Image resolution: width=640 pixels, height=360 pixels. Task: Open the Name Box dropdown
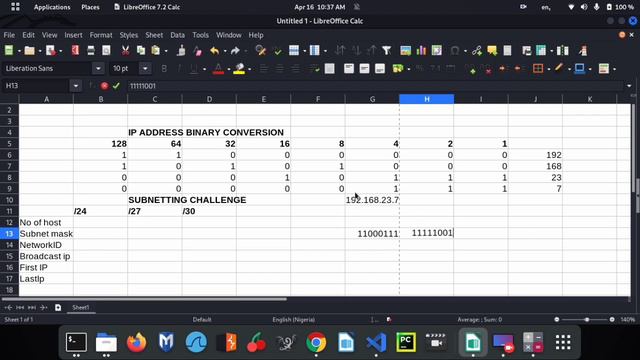76,86
